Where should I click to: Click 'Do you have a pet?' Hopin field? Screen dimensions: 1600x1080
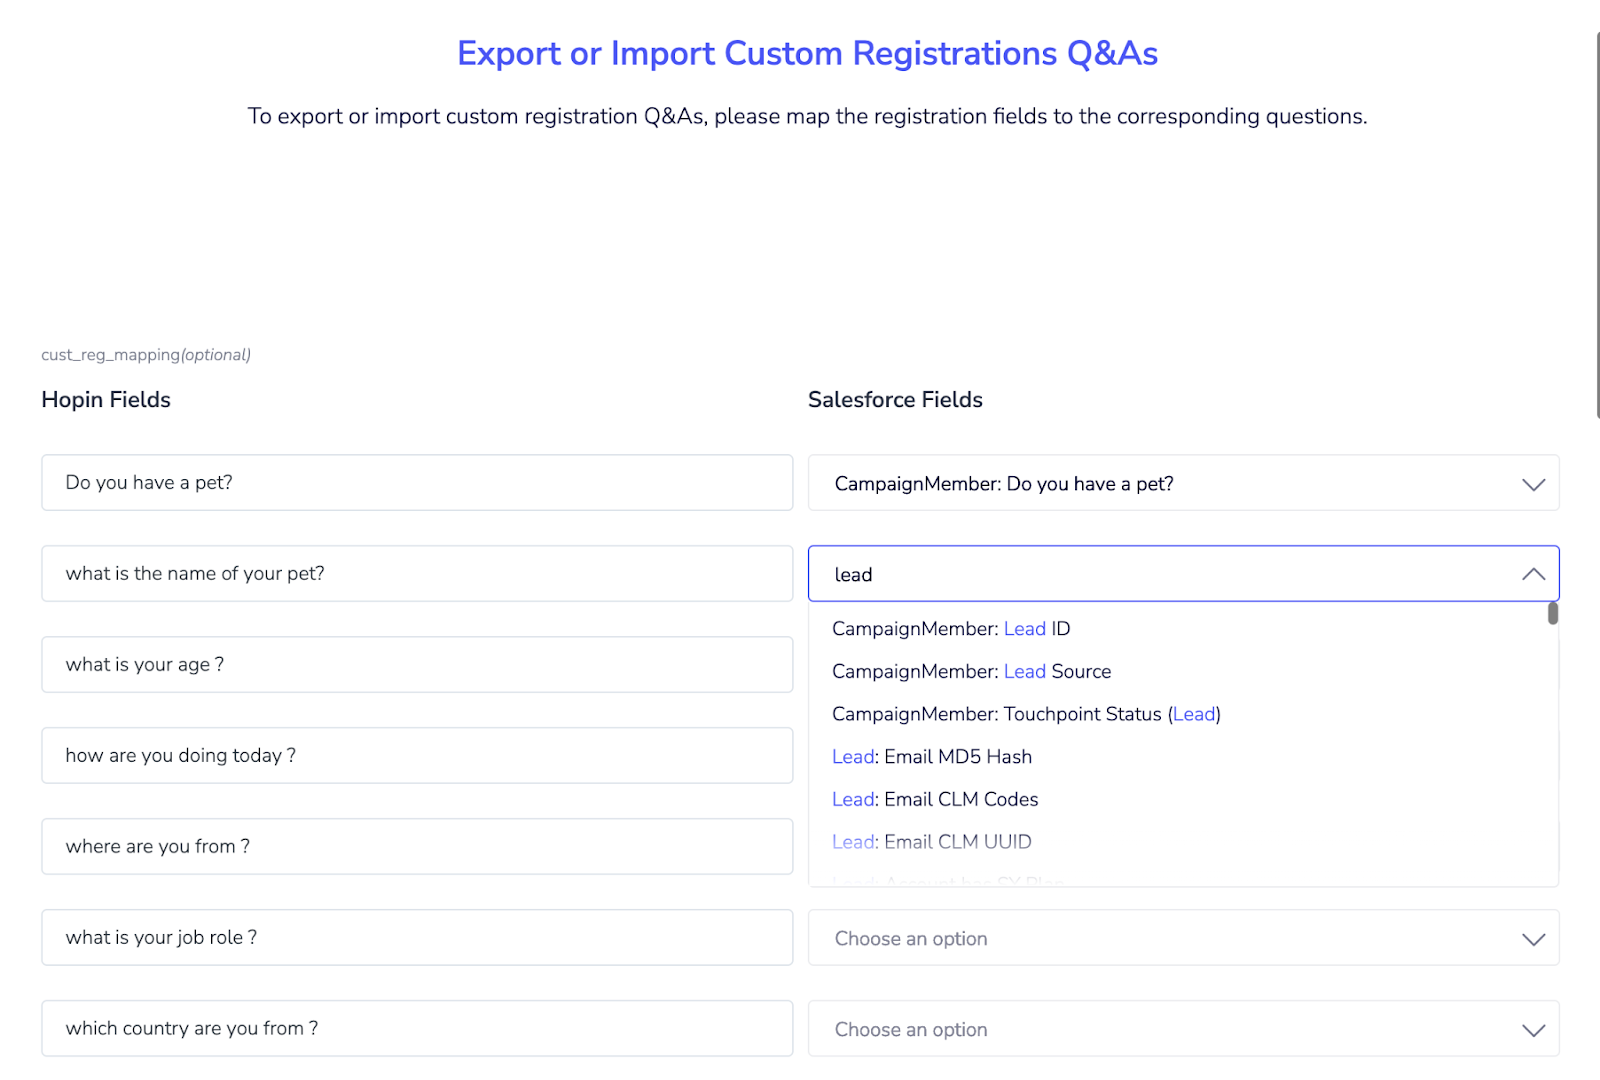417,483
